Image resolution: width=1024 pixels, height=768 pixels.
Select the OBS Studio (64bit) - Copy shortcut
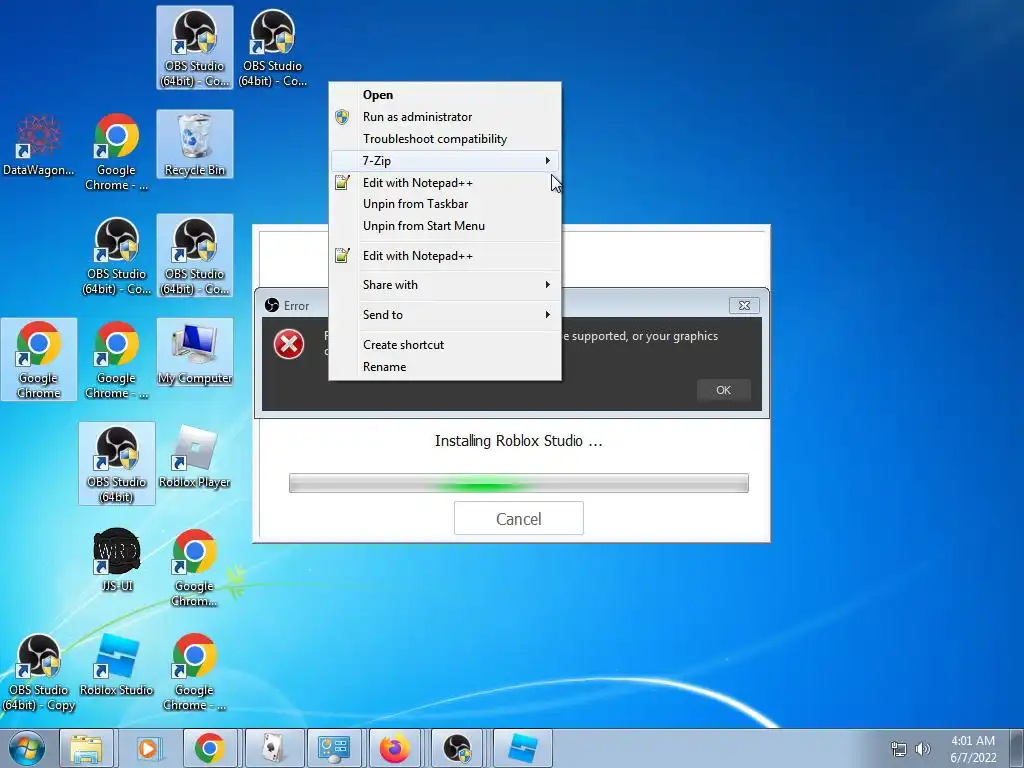point(39,673)
